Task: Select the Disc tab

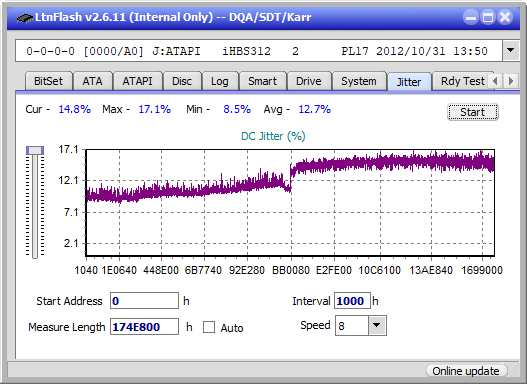Action: point(182,81)
